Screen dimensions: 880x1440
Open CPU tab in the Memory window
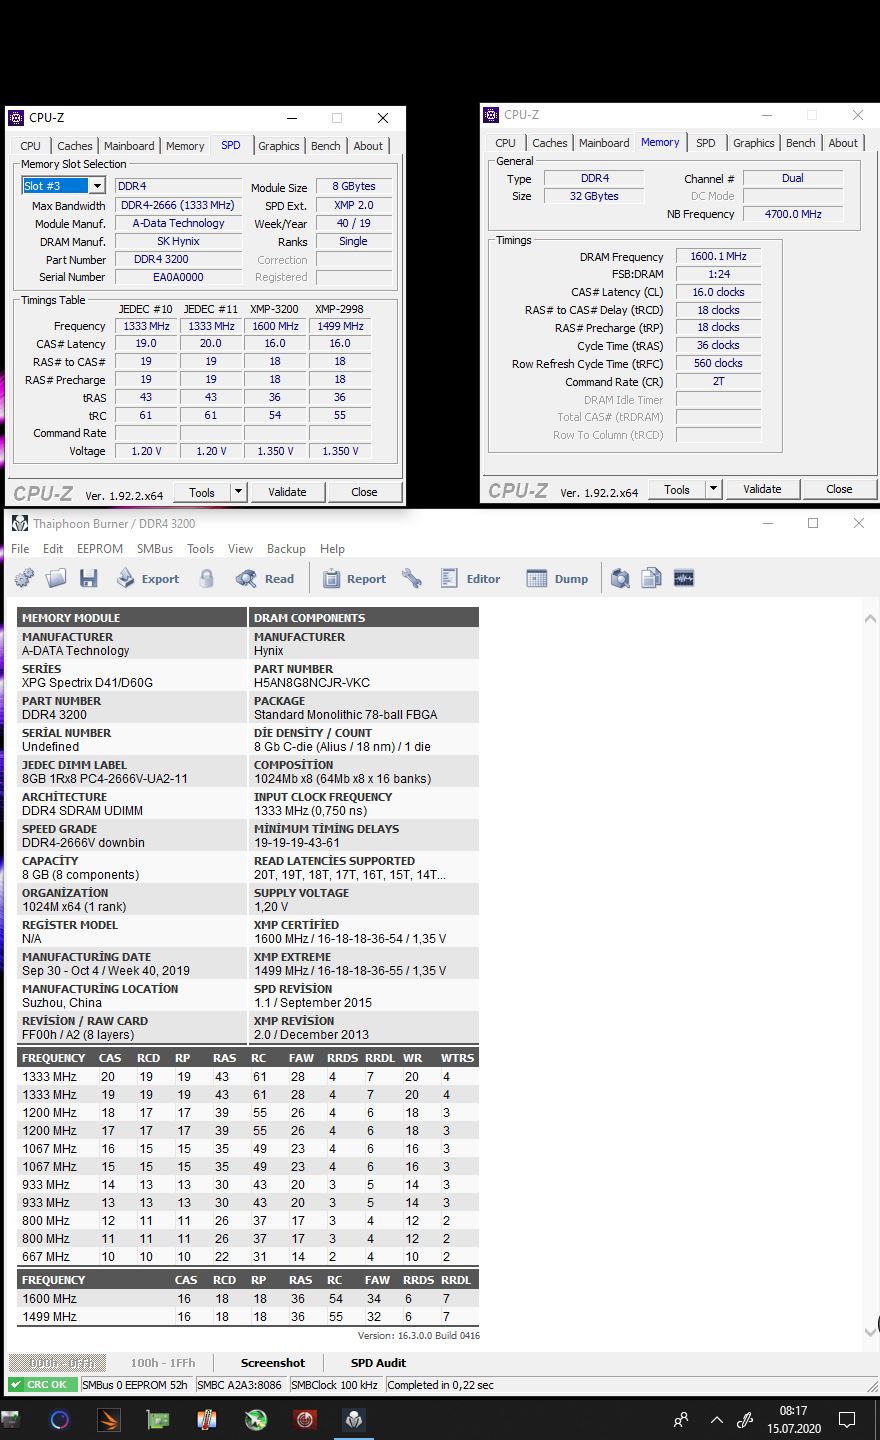click(506, 143)
